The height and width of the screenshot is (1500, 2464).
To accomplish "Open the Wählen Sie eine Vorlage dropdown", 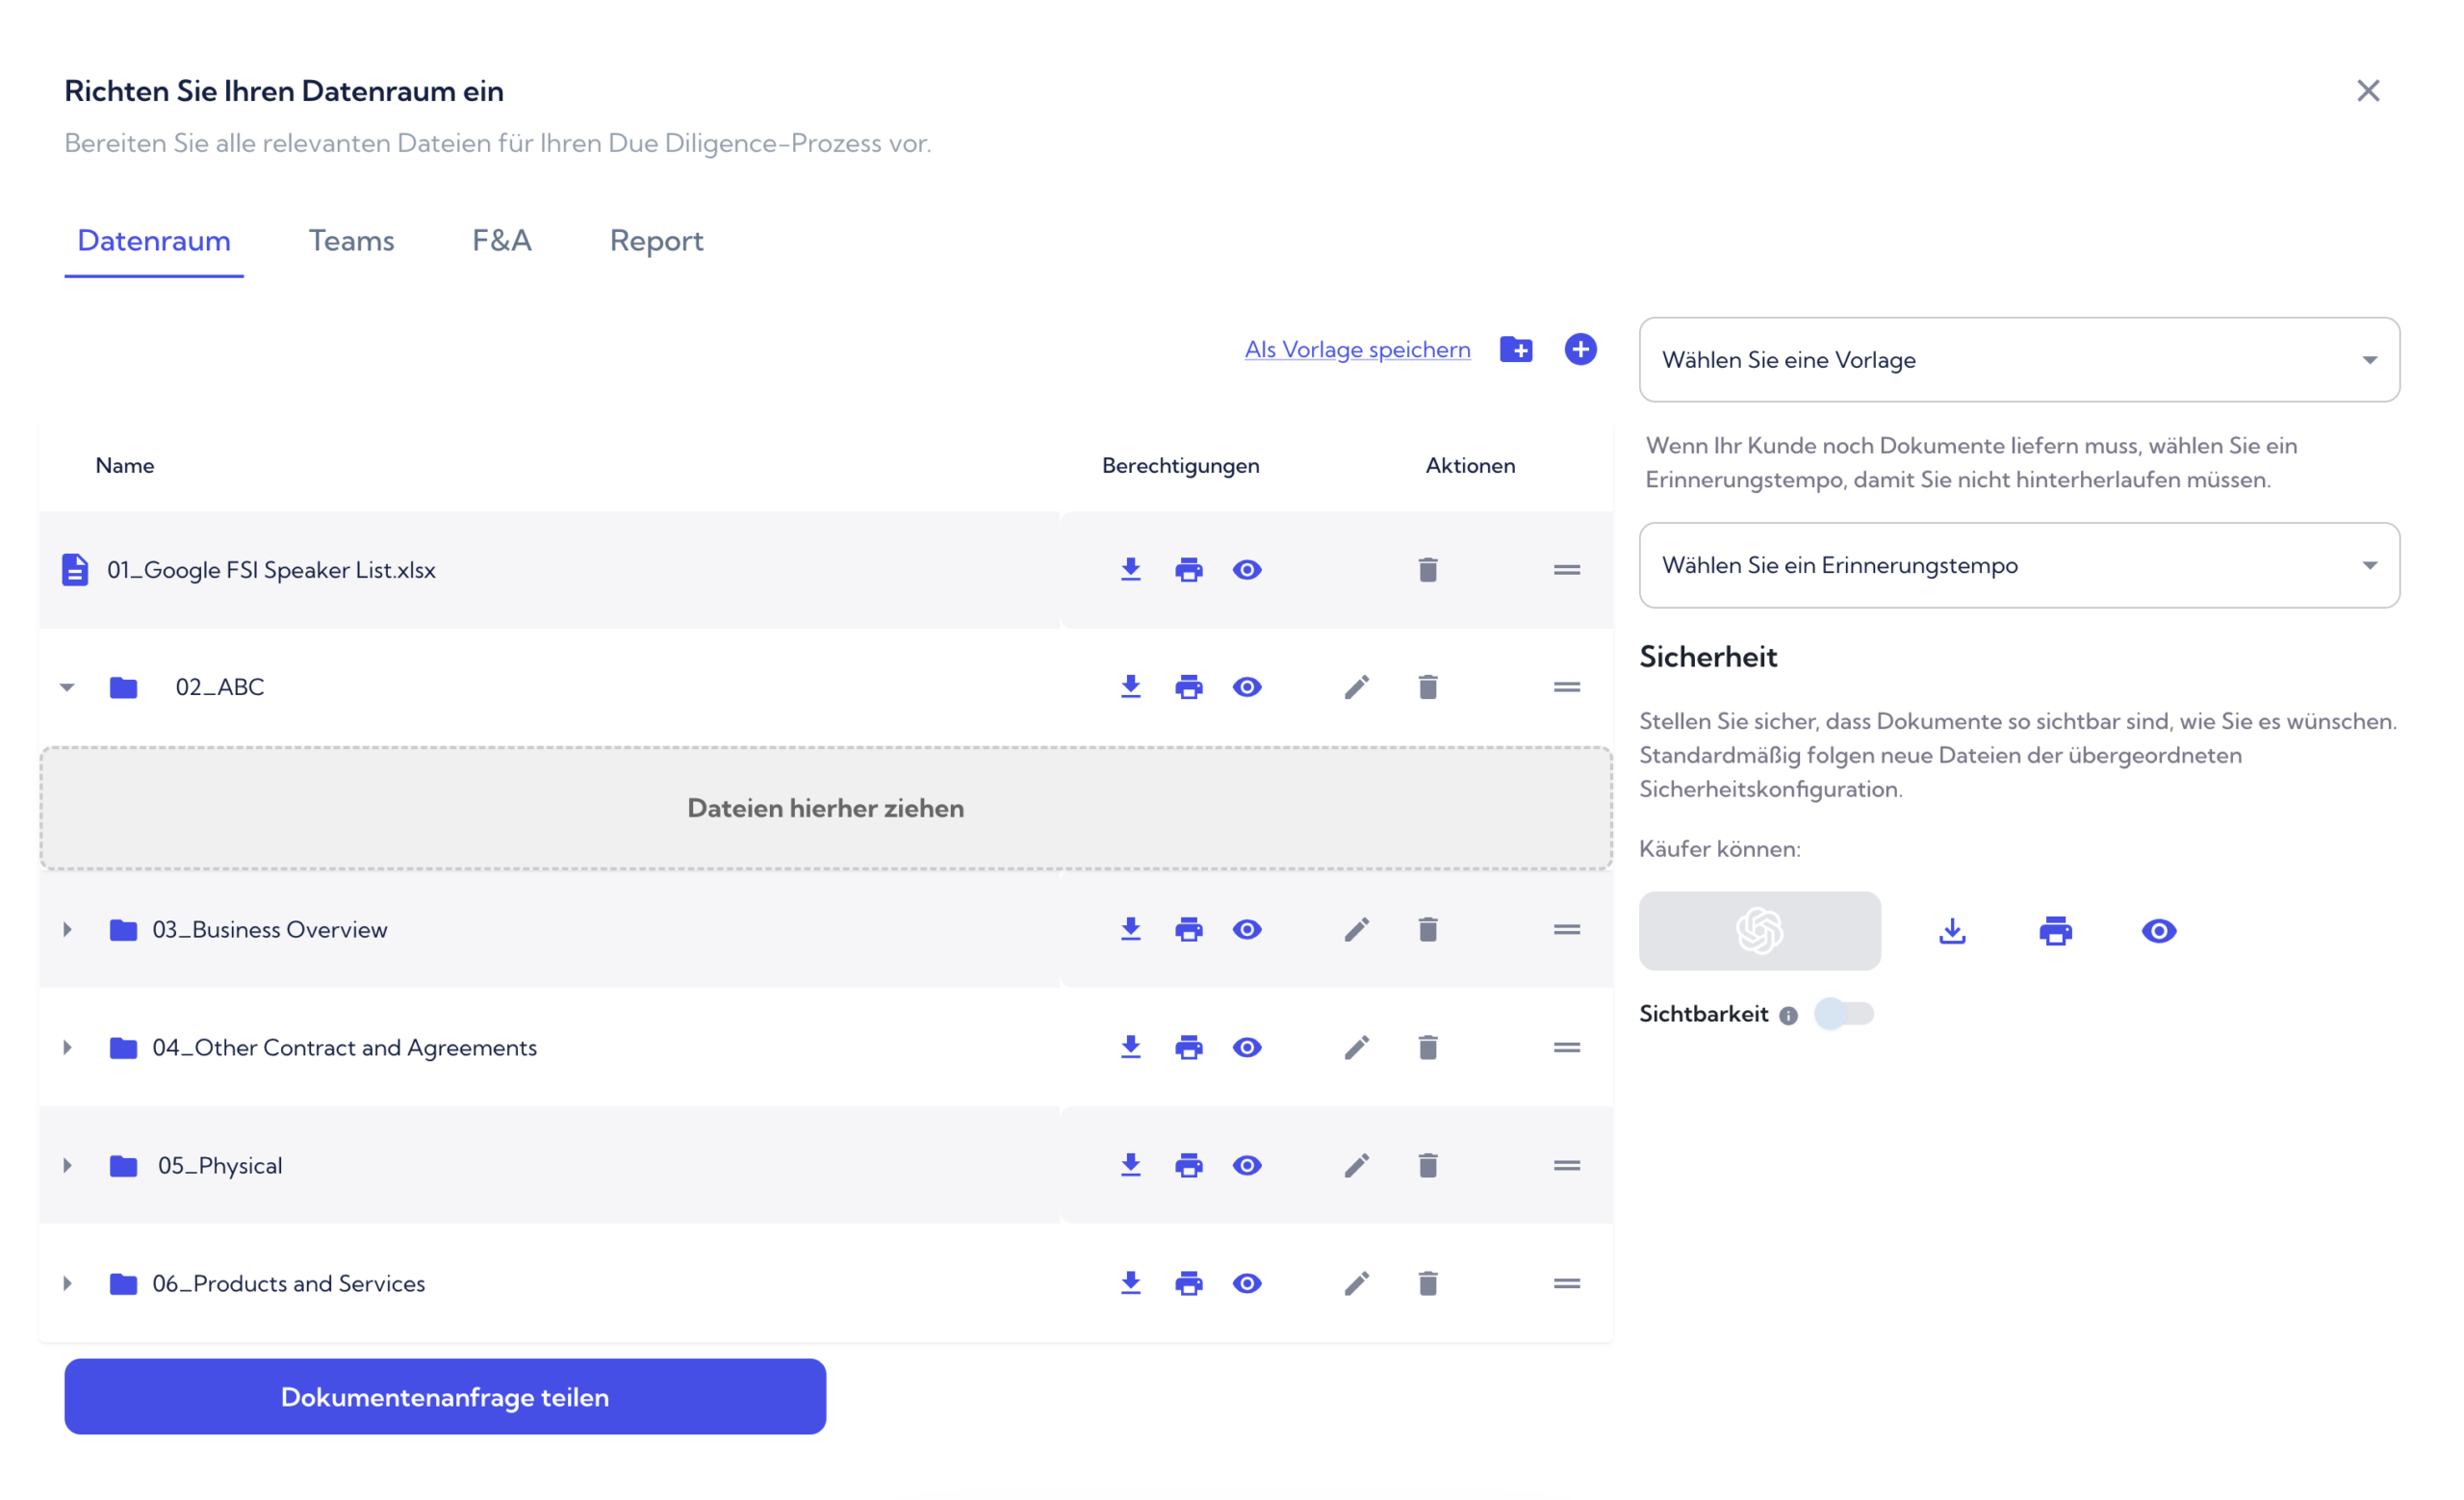I will pos(2018,359).
